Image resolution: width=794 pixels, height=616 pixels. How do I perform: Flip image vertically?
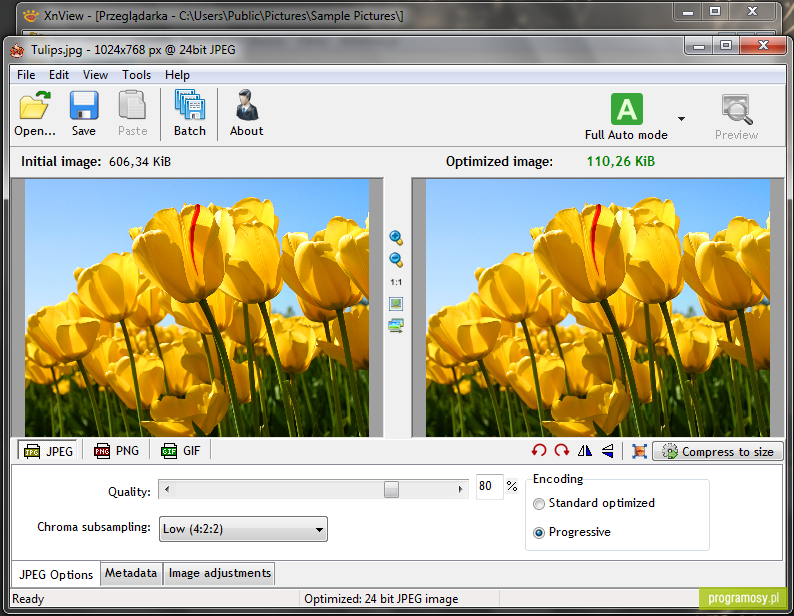608,450
